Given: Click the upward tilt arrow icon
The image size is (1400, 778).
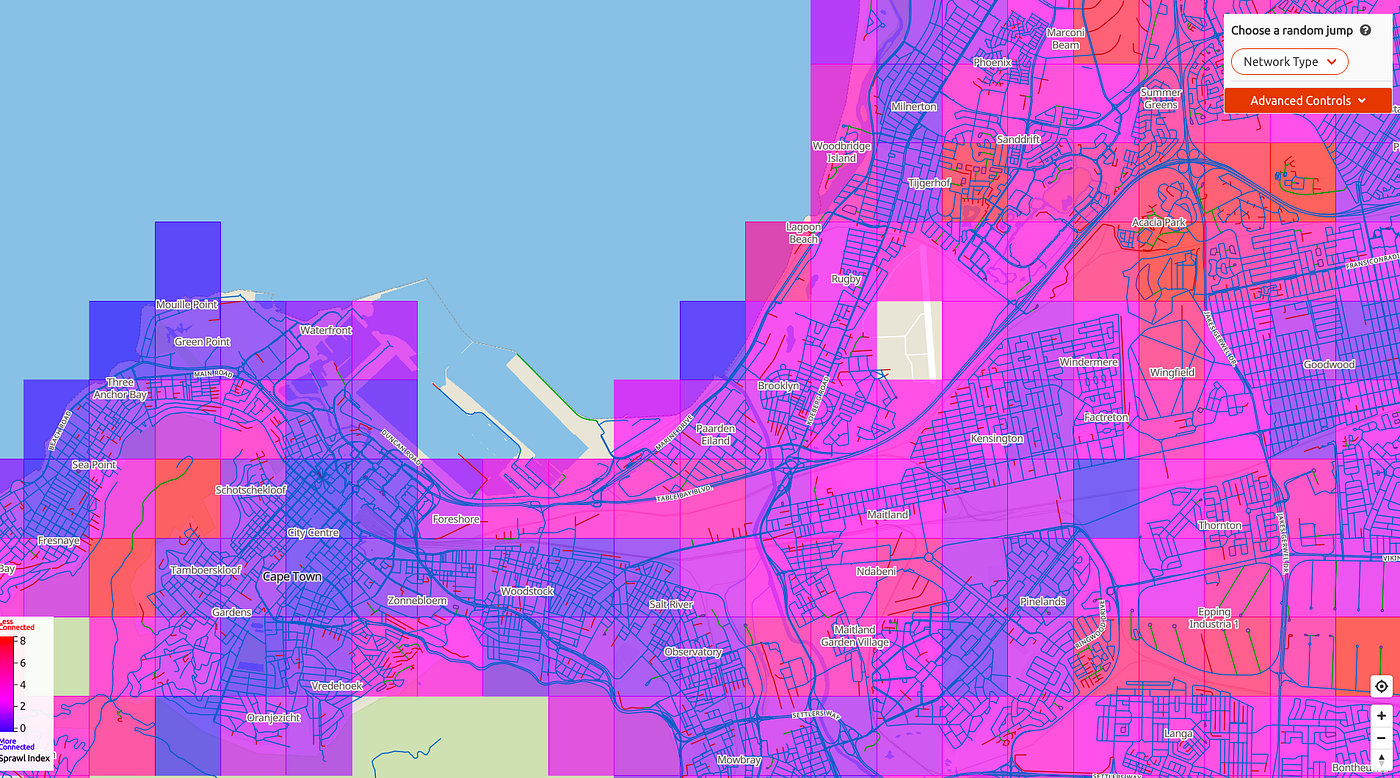Looking at the screenshot, I should (1381, 757).
